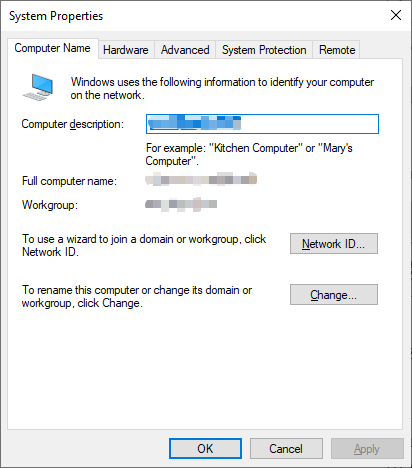The image size is (412, 468).
Task: Click the computer monitor icon
Action: (x=38, y=87)
